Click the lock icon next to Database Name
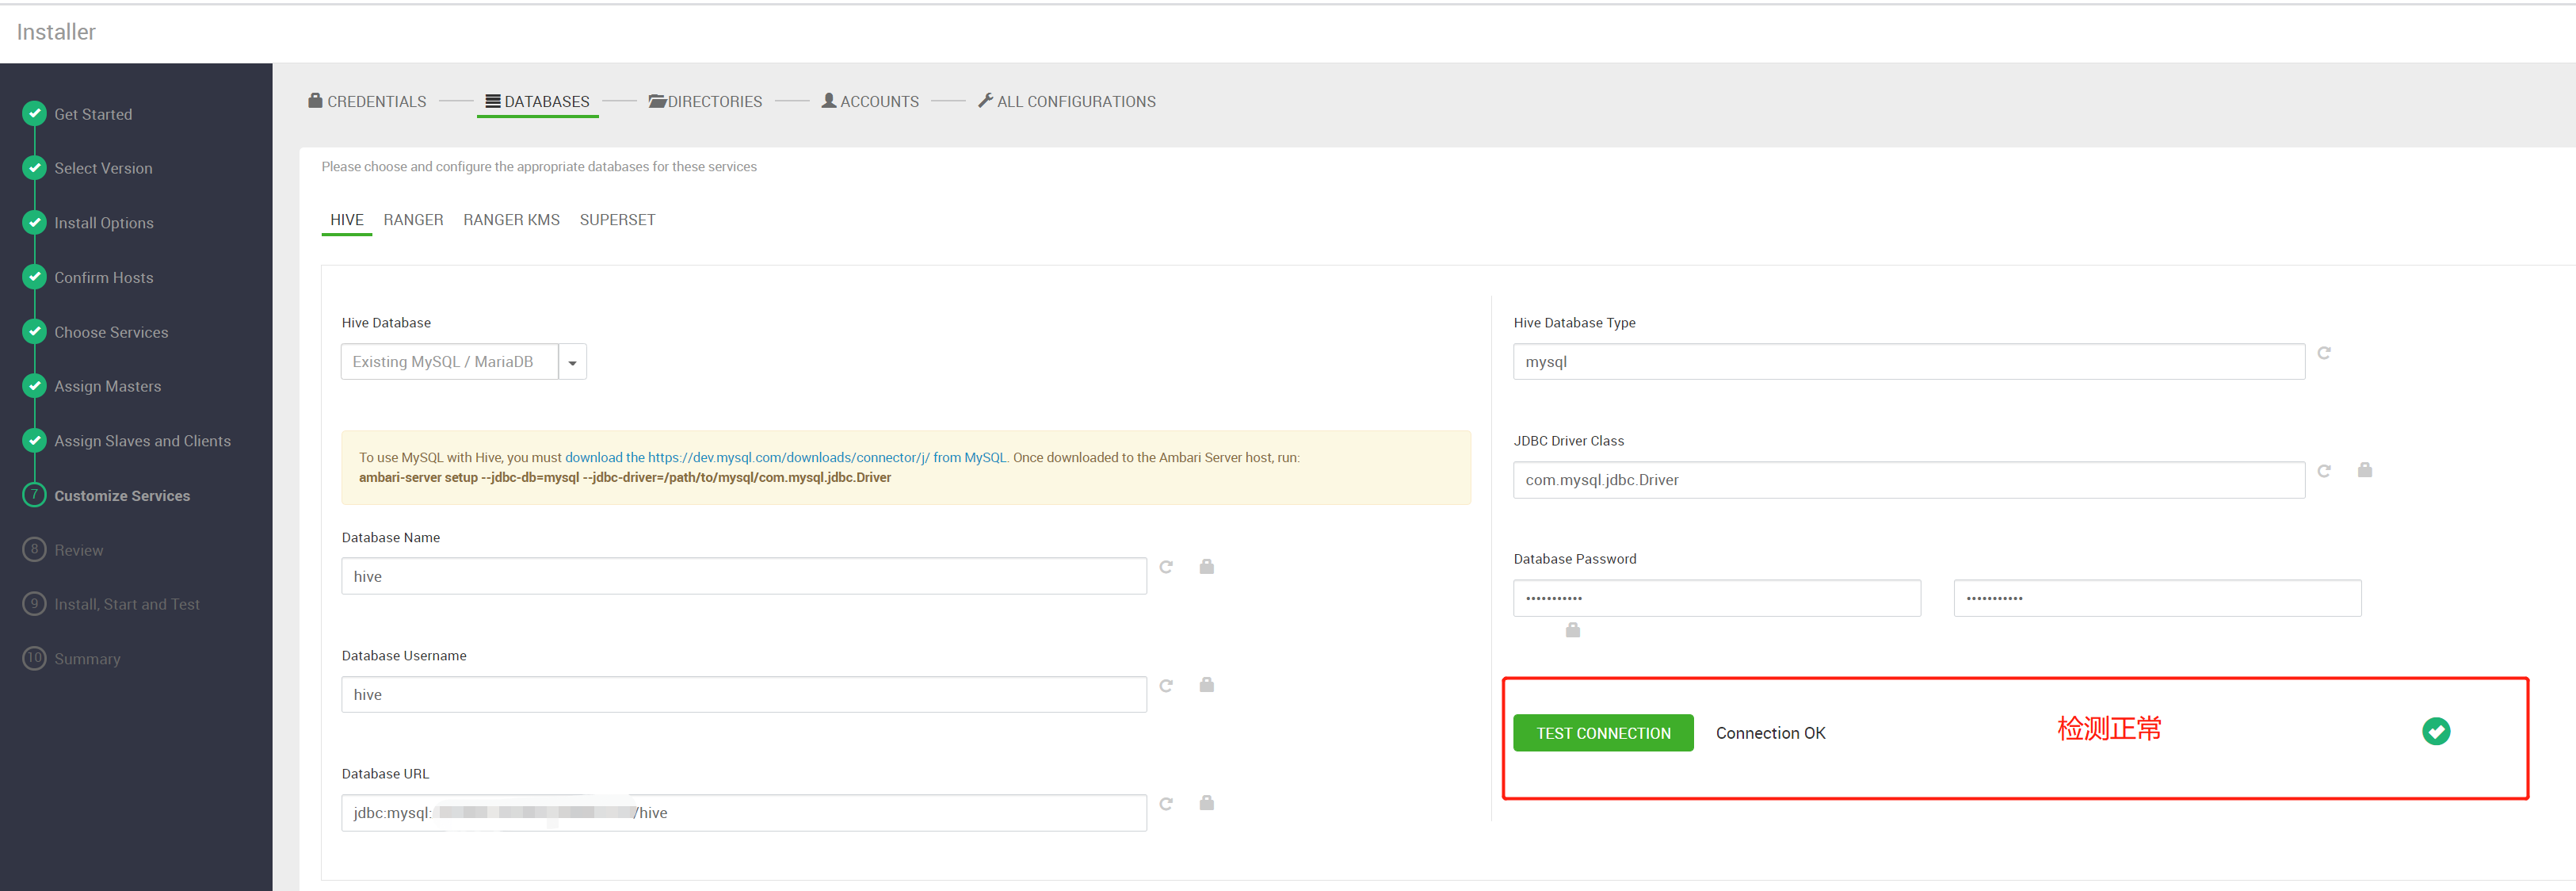This screenshot has height=891, width=2576. click(1207, 567)
